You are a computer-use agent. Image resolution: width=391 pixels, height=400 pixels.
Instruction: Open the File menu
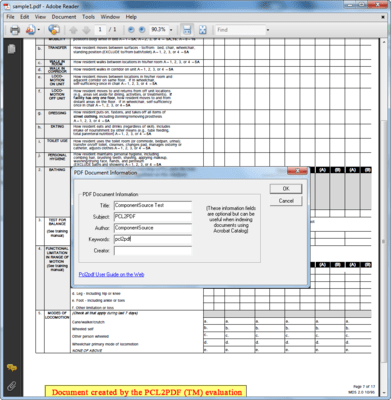pos(10,17)
